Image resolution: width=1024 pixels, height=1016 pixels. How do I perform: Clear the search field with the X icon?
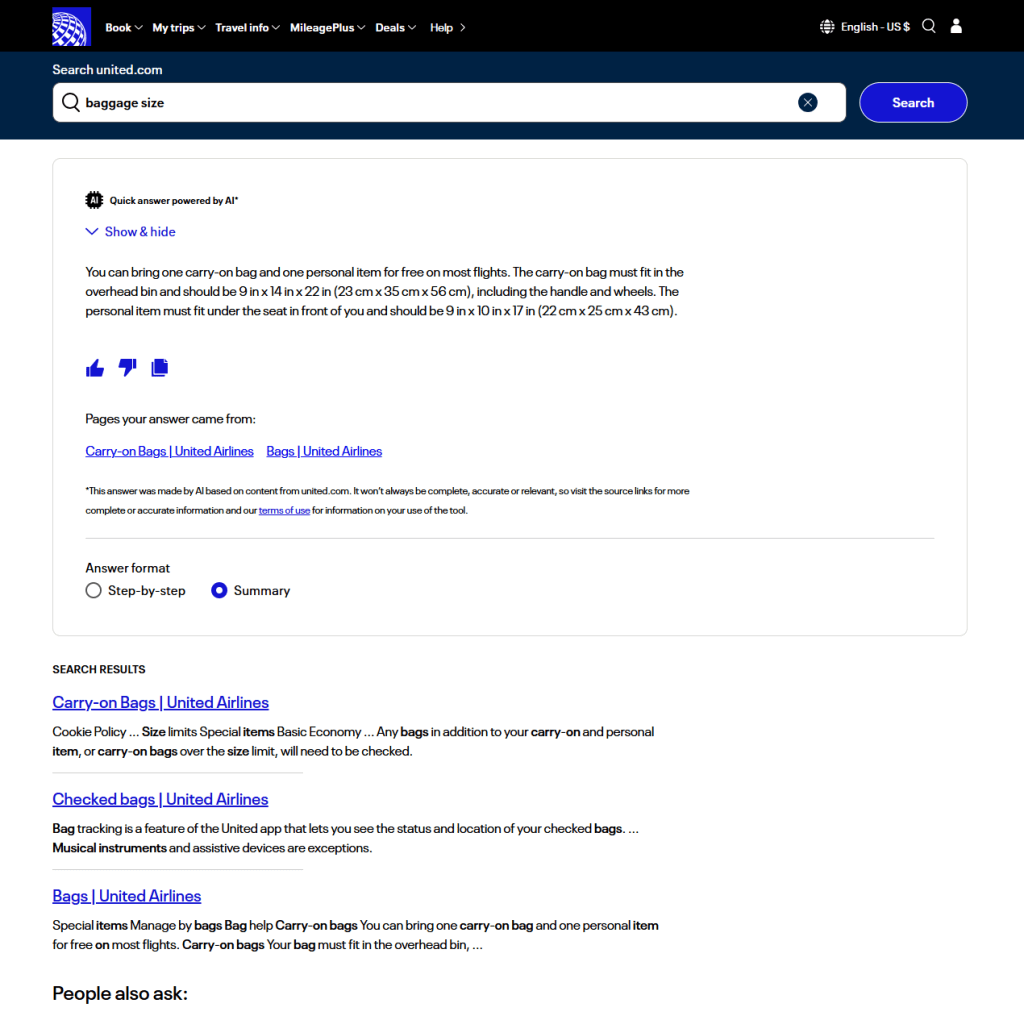pos(807,102)
